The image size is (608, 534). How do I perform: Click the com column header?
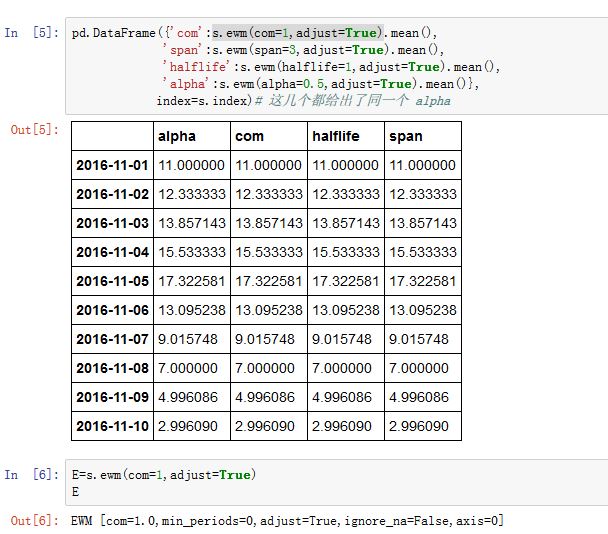tap(247, 136)
